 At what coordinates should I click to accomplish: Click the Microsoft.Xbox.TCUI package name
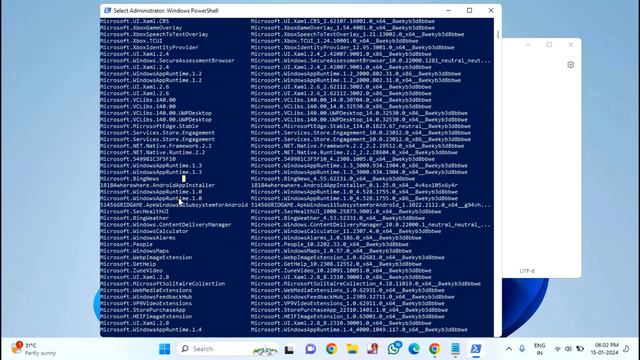click(x=131, y=41)
